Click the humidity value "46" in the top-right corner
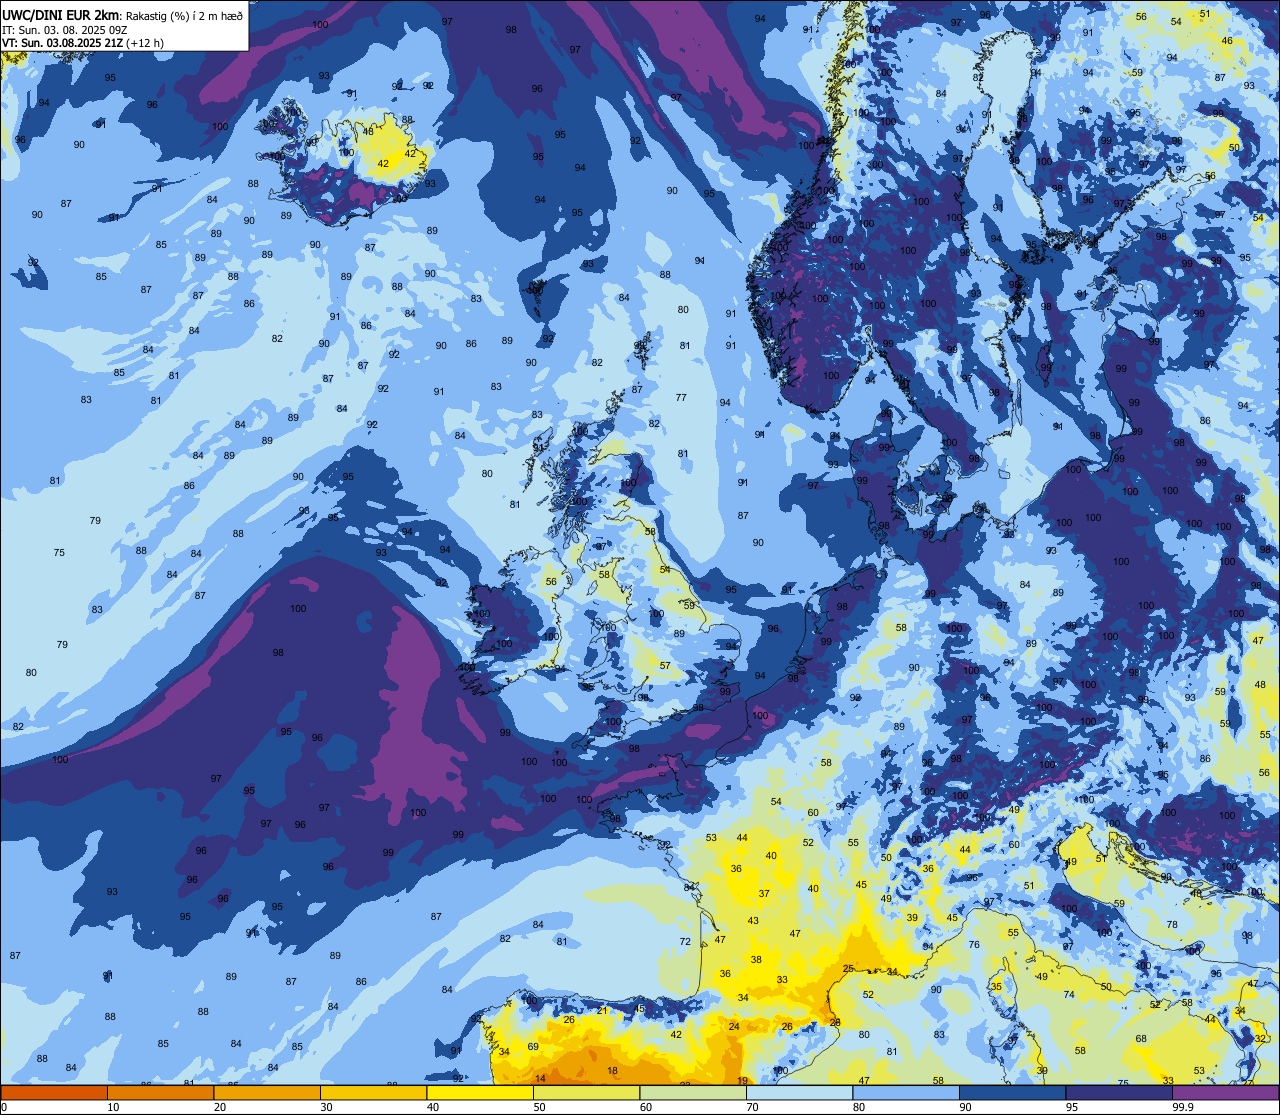Viewport: 1280px width, 1115px height. click(1227, 40)
